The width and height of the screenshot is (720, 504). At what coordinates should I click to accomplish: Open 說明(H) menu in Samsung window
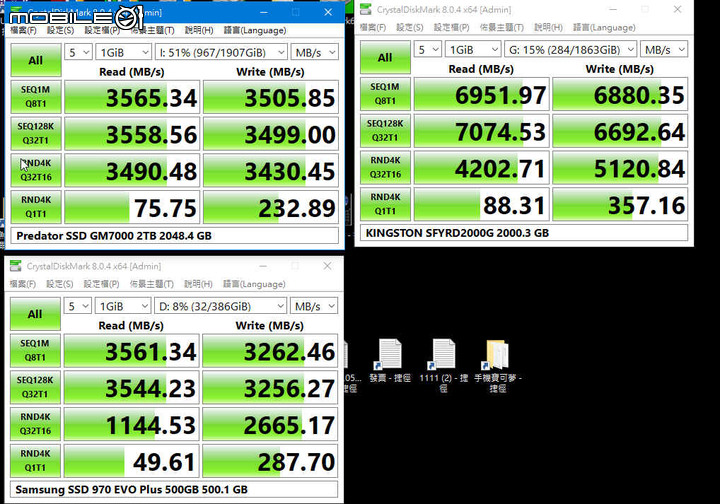[x=199, y=284]
